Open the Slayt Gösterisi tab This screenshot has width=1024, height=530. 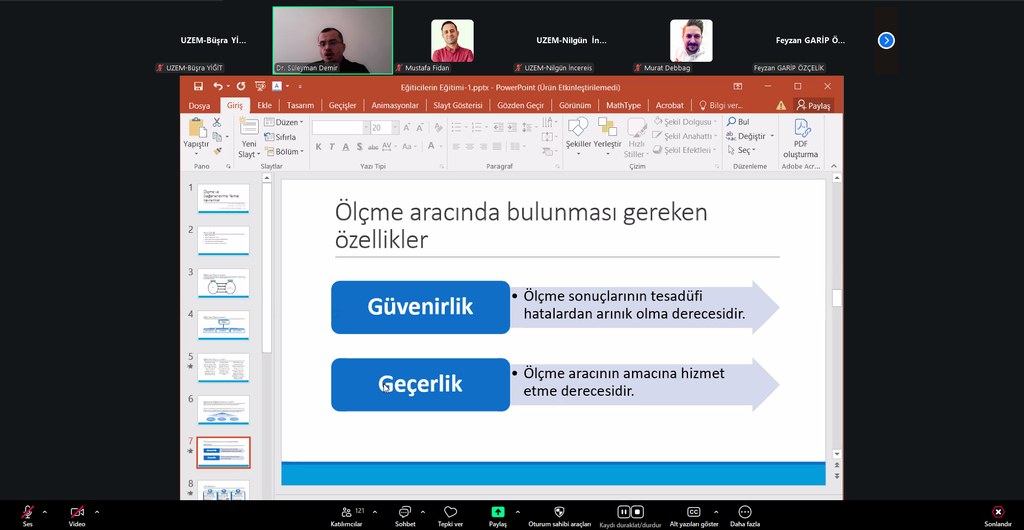(x=459, y=105)
